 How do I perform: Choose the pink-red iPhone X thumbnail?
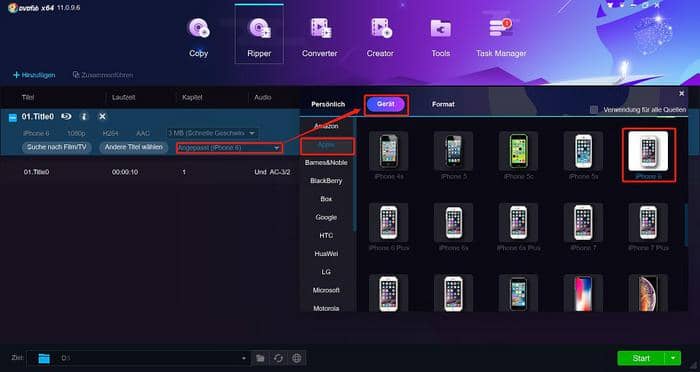coord(583,293)
